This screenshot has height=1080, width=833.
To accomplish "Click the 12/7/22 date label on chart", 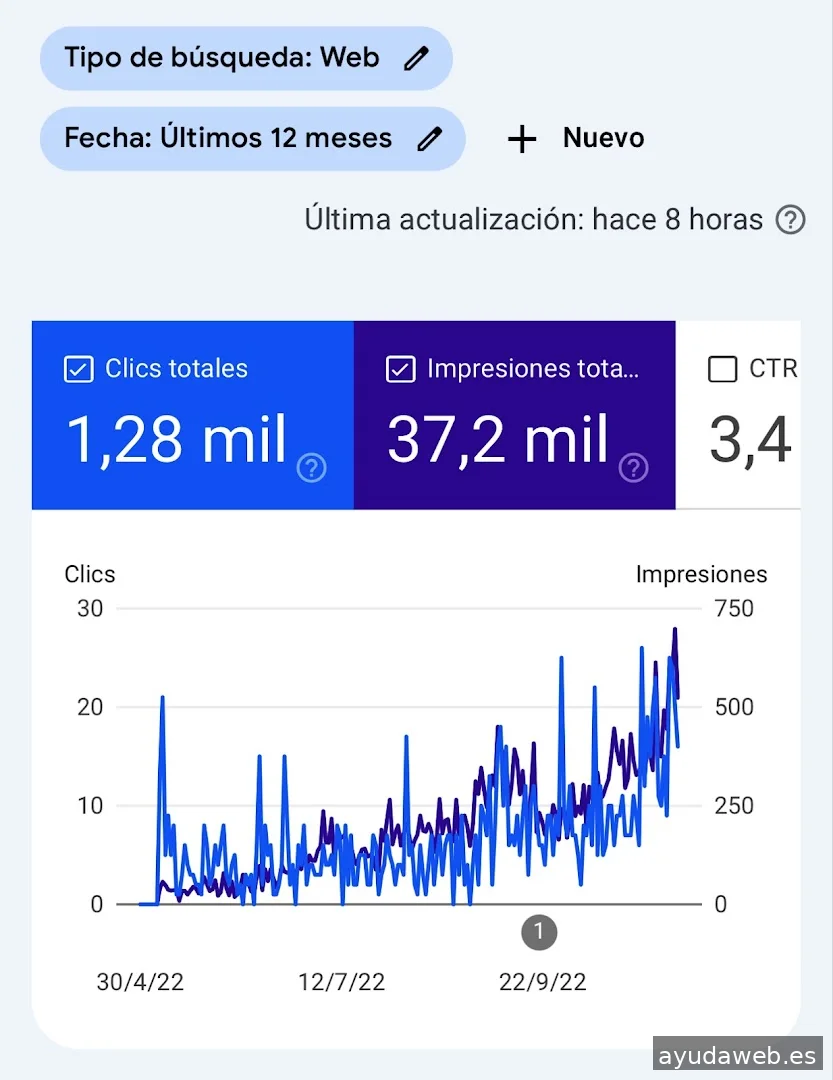I will (x=341, y=982).
